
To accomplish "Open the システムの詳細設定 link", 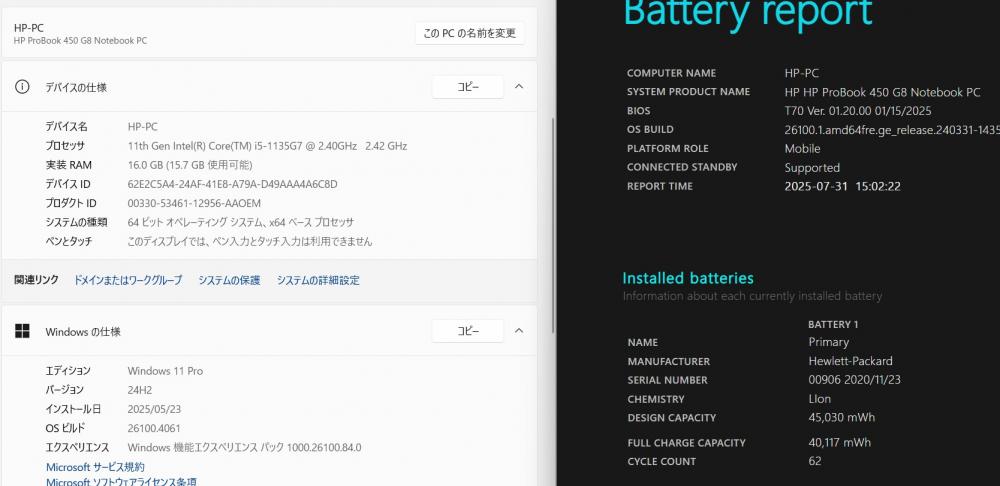I will point(318,280).
